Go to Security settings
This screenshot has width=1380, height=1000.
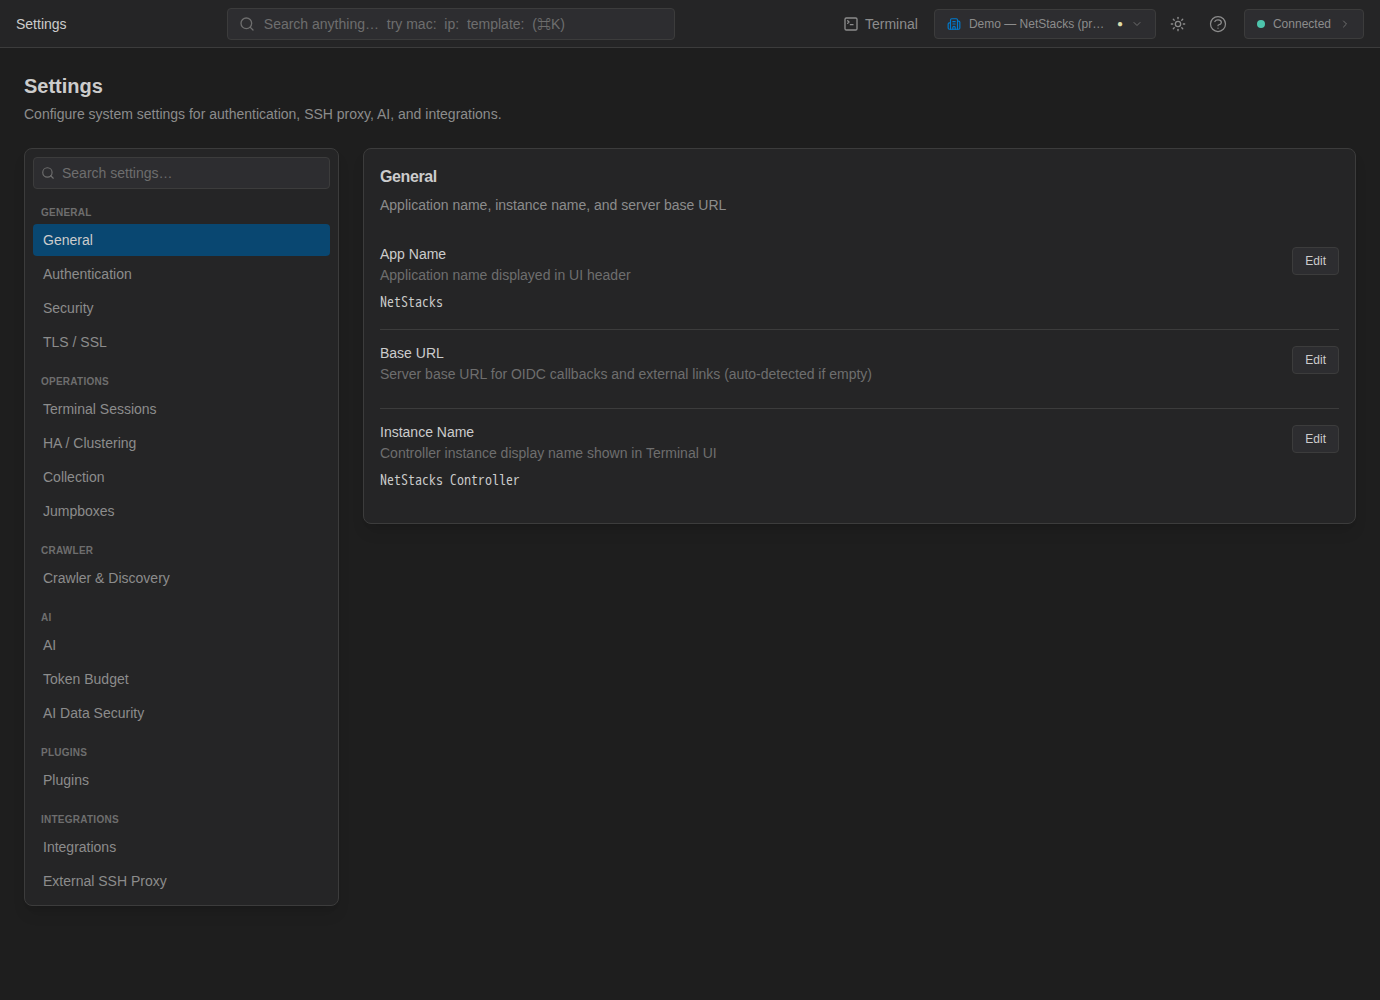coord(181,308)
